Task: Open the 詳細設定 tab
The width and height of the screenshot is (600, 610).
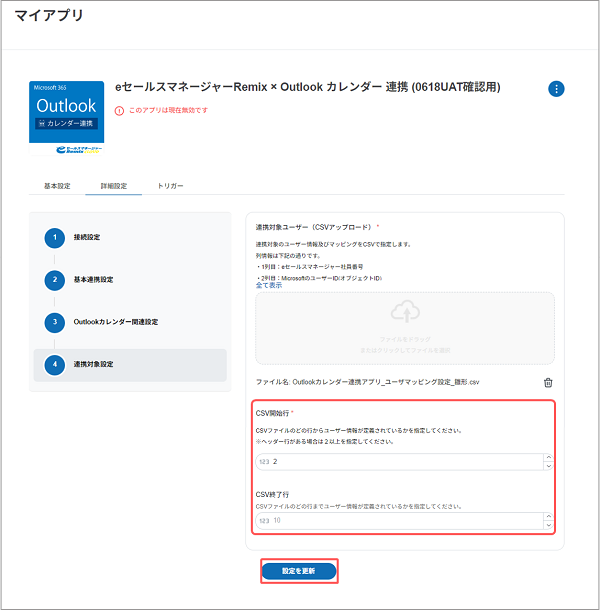Action: (114, 186)
